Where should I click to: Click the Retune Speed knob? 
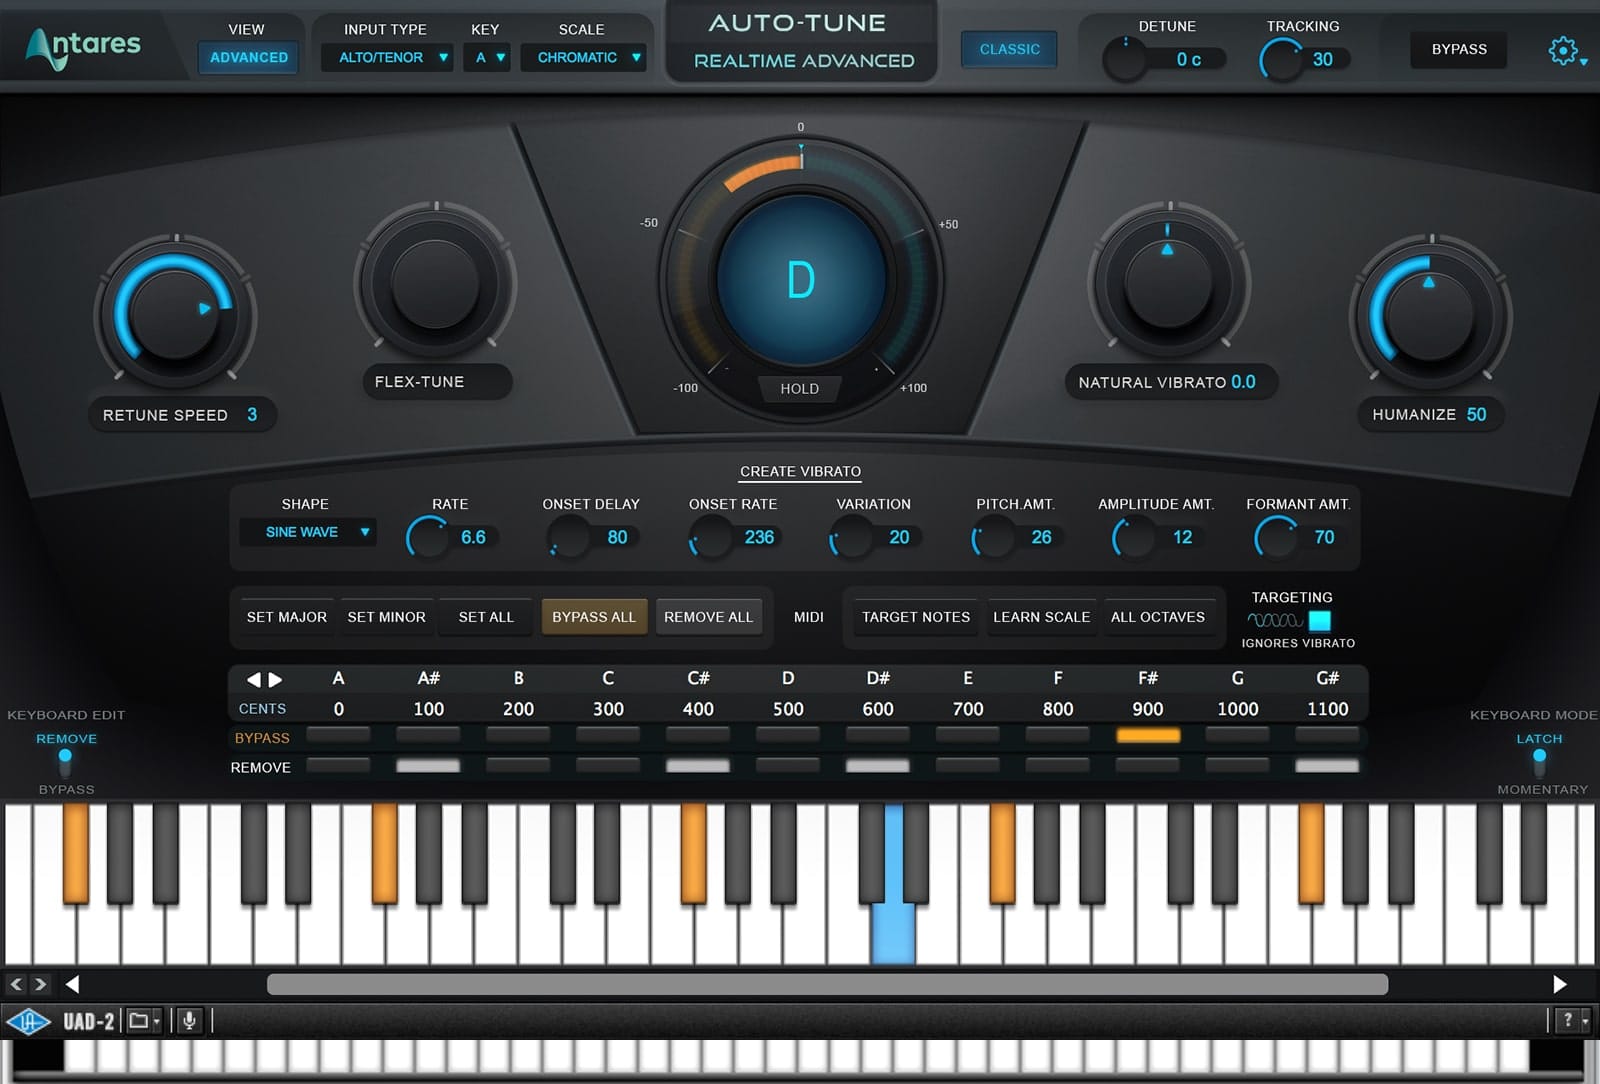point(176,314)
